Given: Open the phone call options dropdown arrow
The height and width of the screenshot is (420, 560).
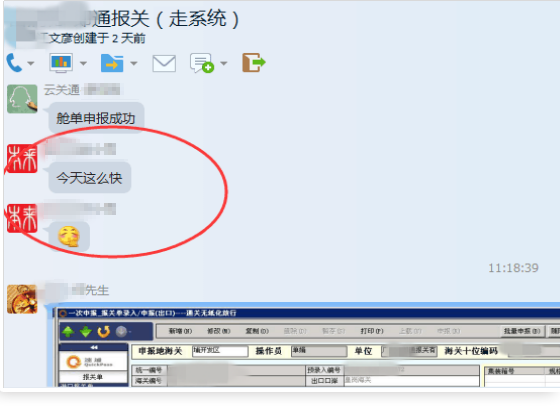Looking at the screenshot, I should (x=31, y=64).
